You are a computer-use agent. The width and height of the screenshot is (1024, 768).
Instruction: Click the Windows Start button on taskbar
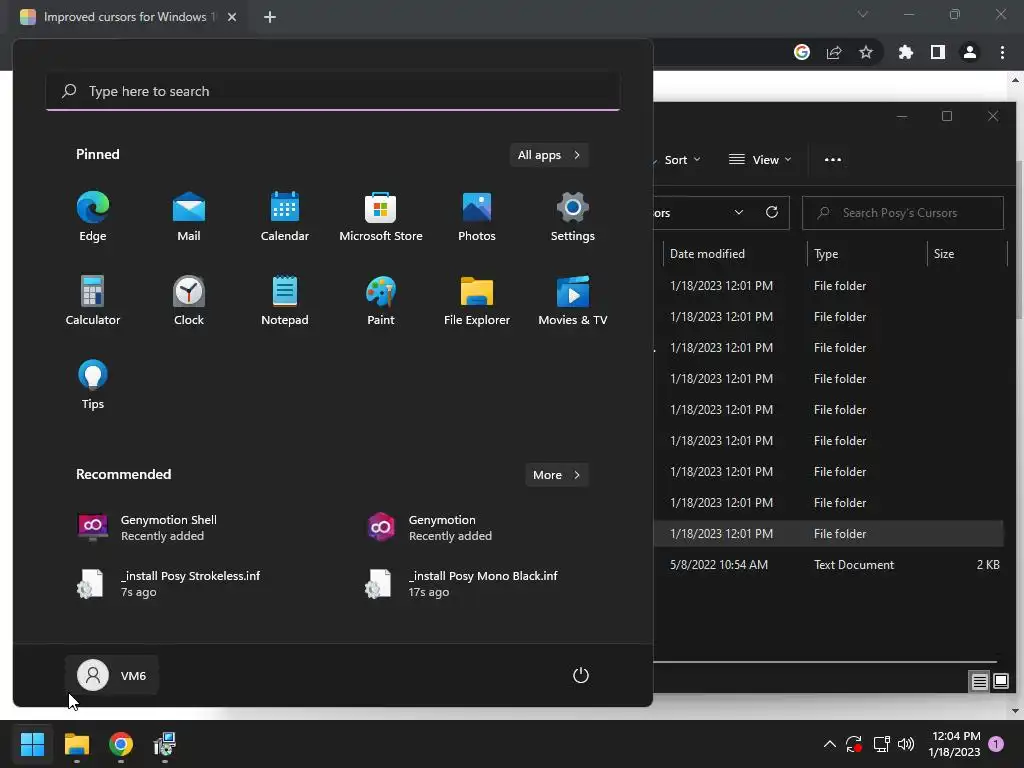coord(32,744)
